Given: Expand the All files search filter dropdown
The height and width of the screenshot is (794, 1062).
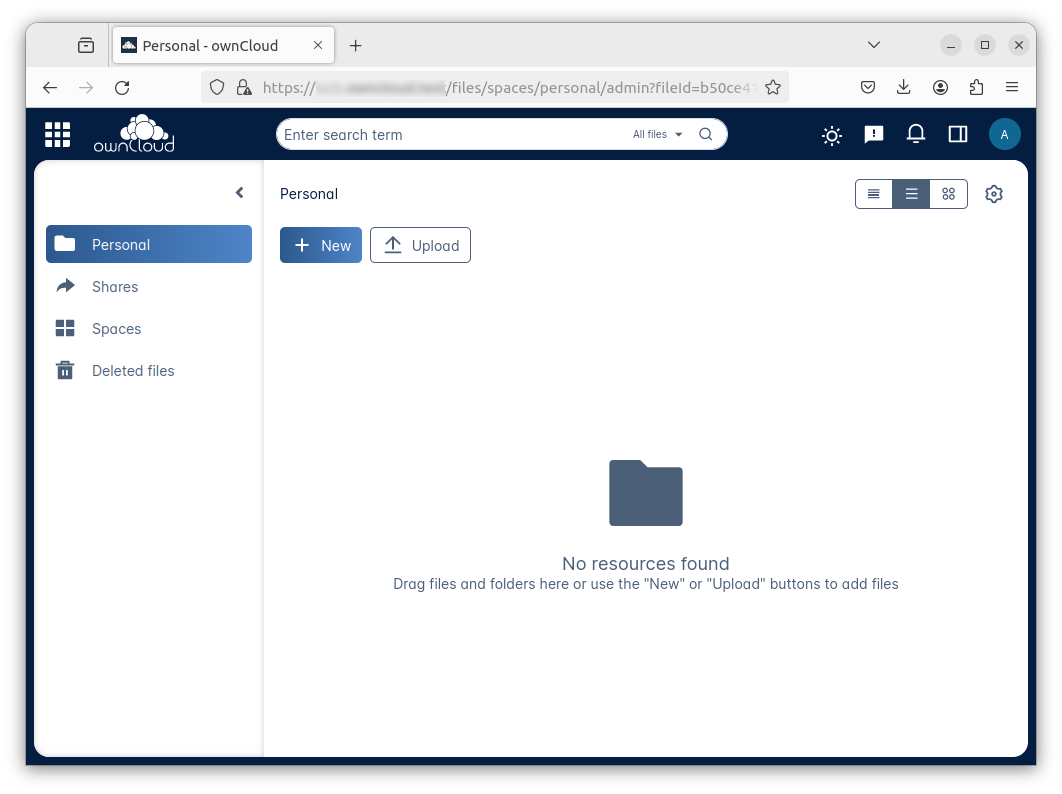Looking at the screenshot, I should (657, 134).
